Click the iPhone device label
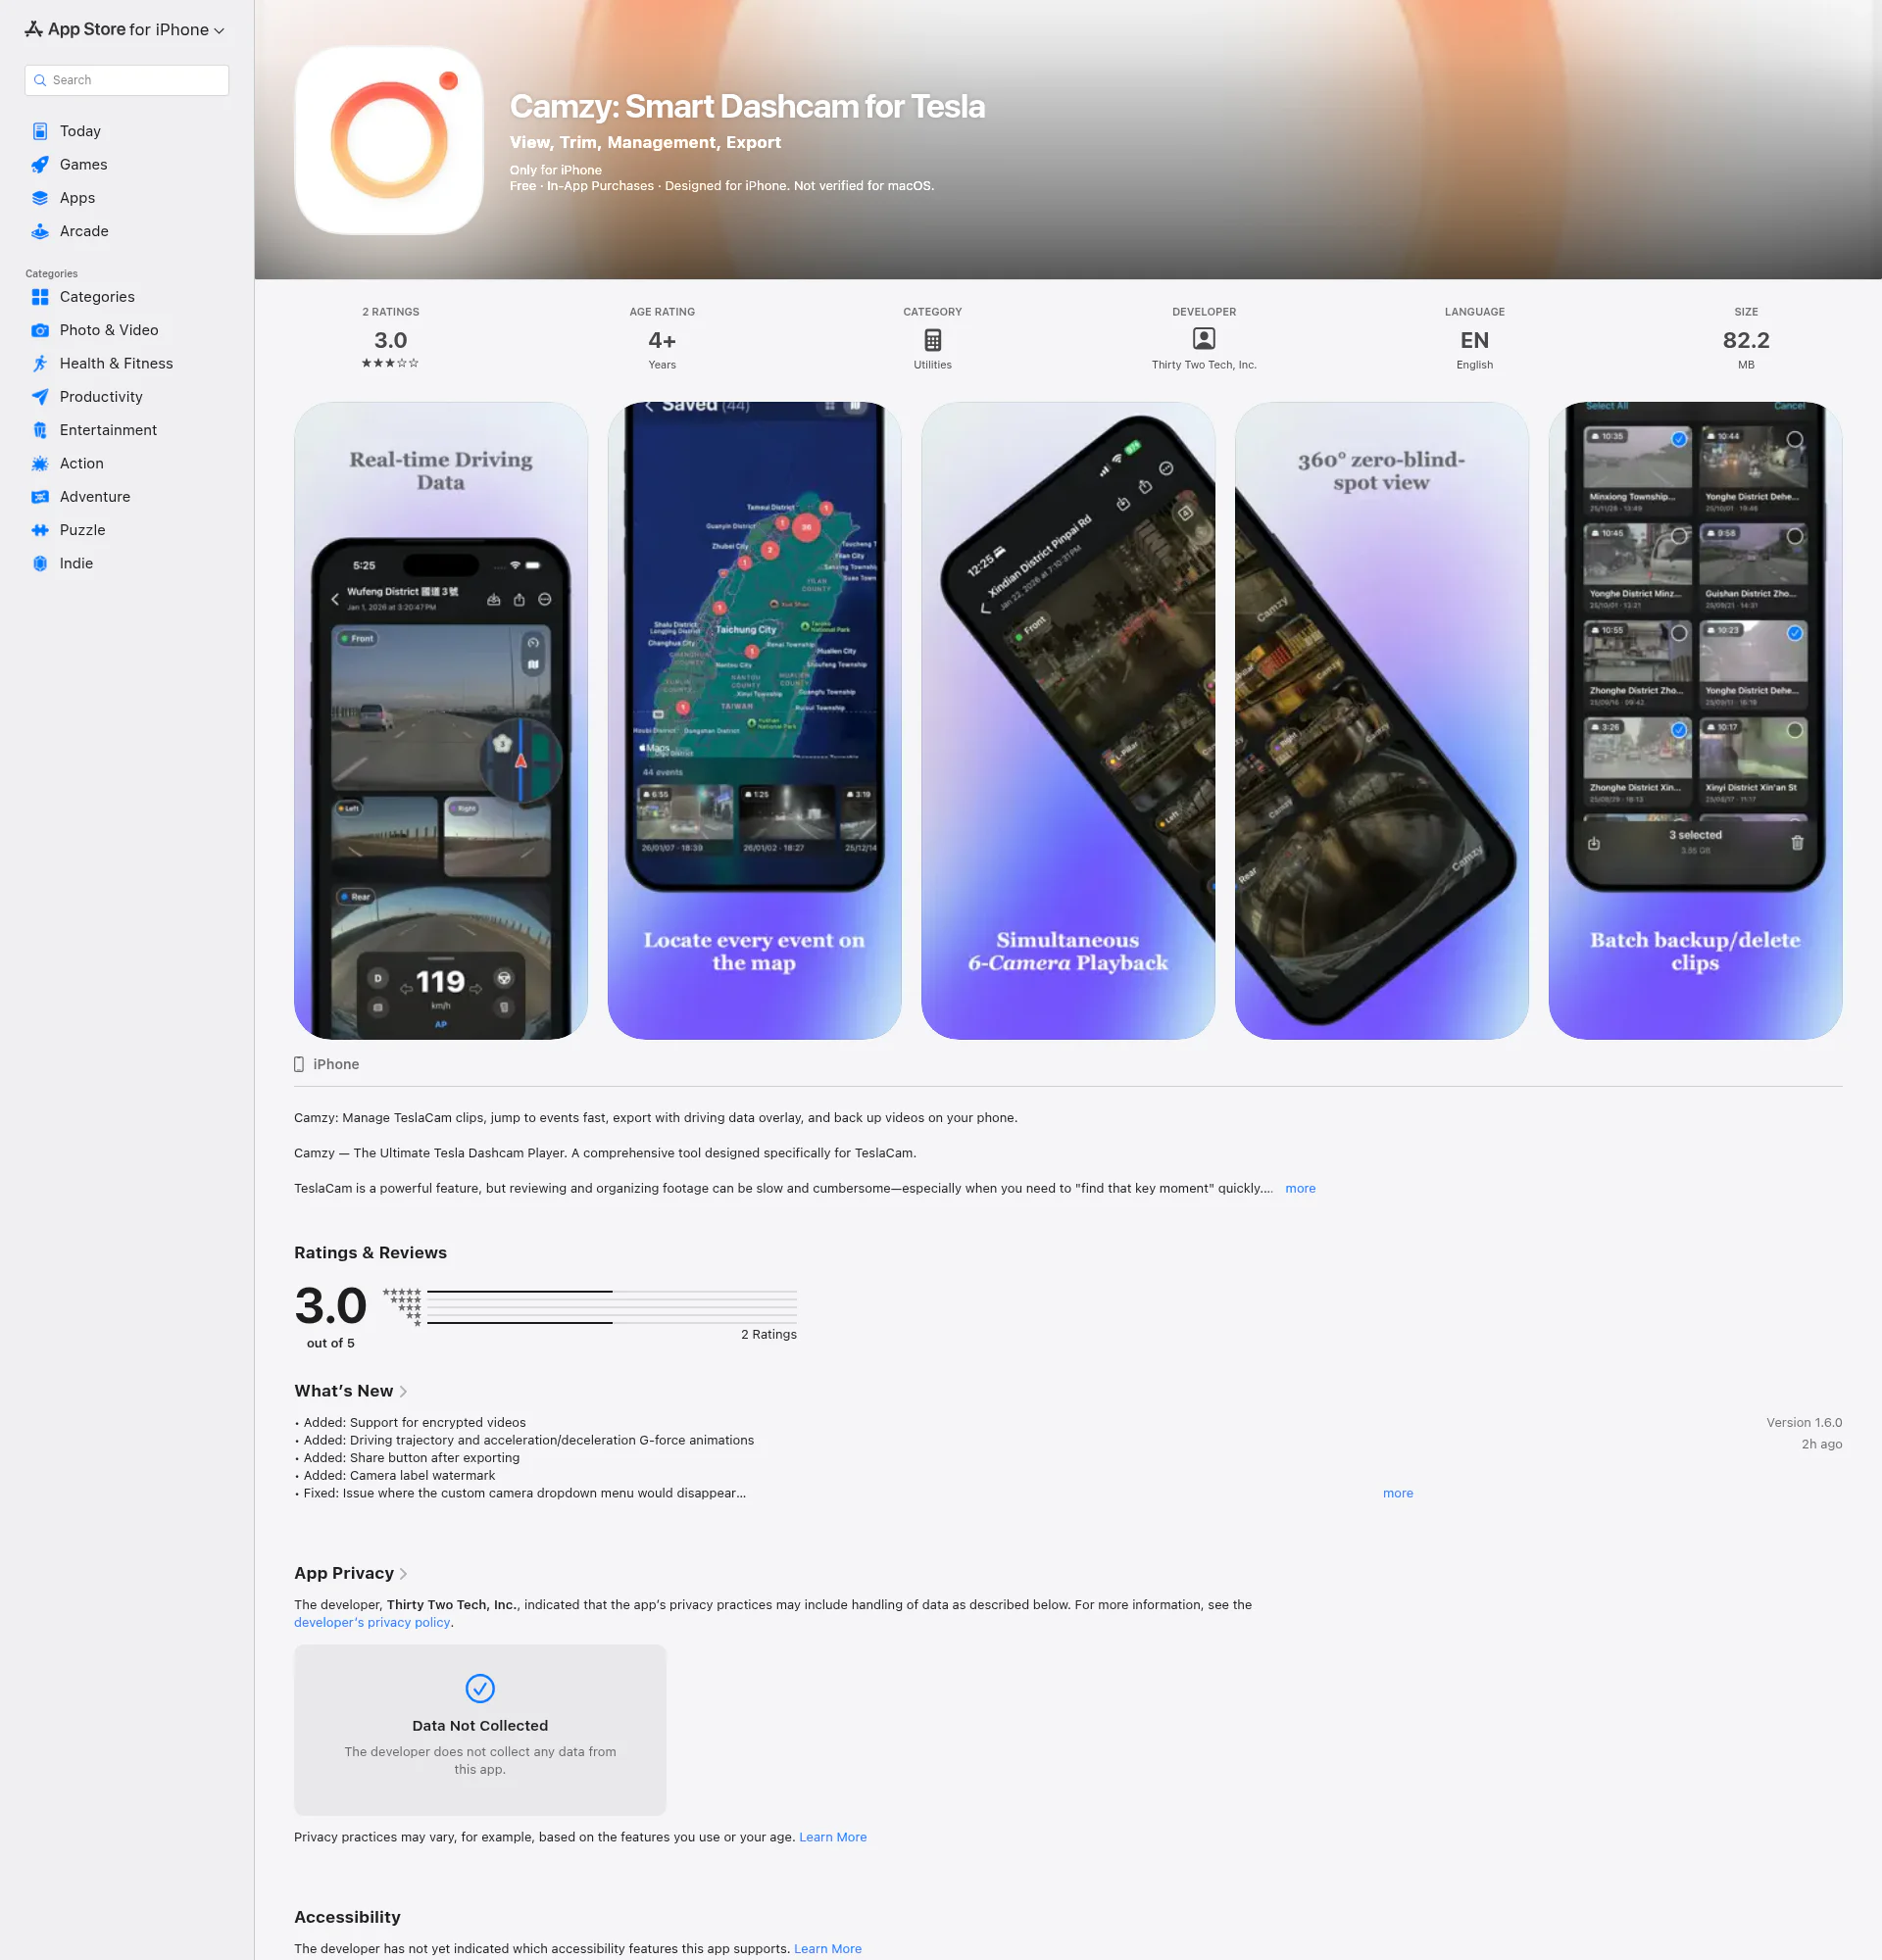The image size is (1882, 1960). click(x=327, y=1064)
